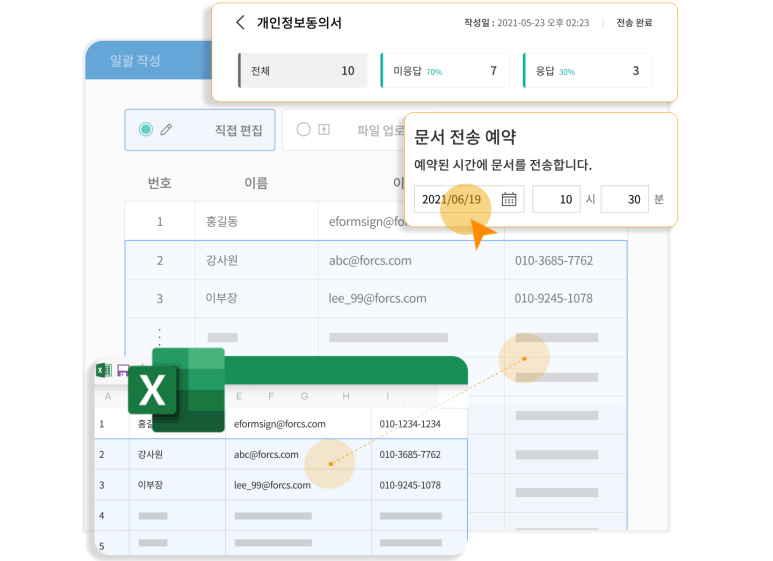Click the 2021/06/19 date field
773x561 pixels.
[468, 199]
